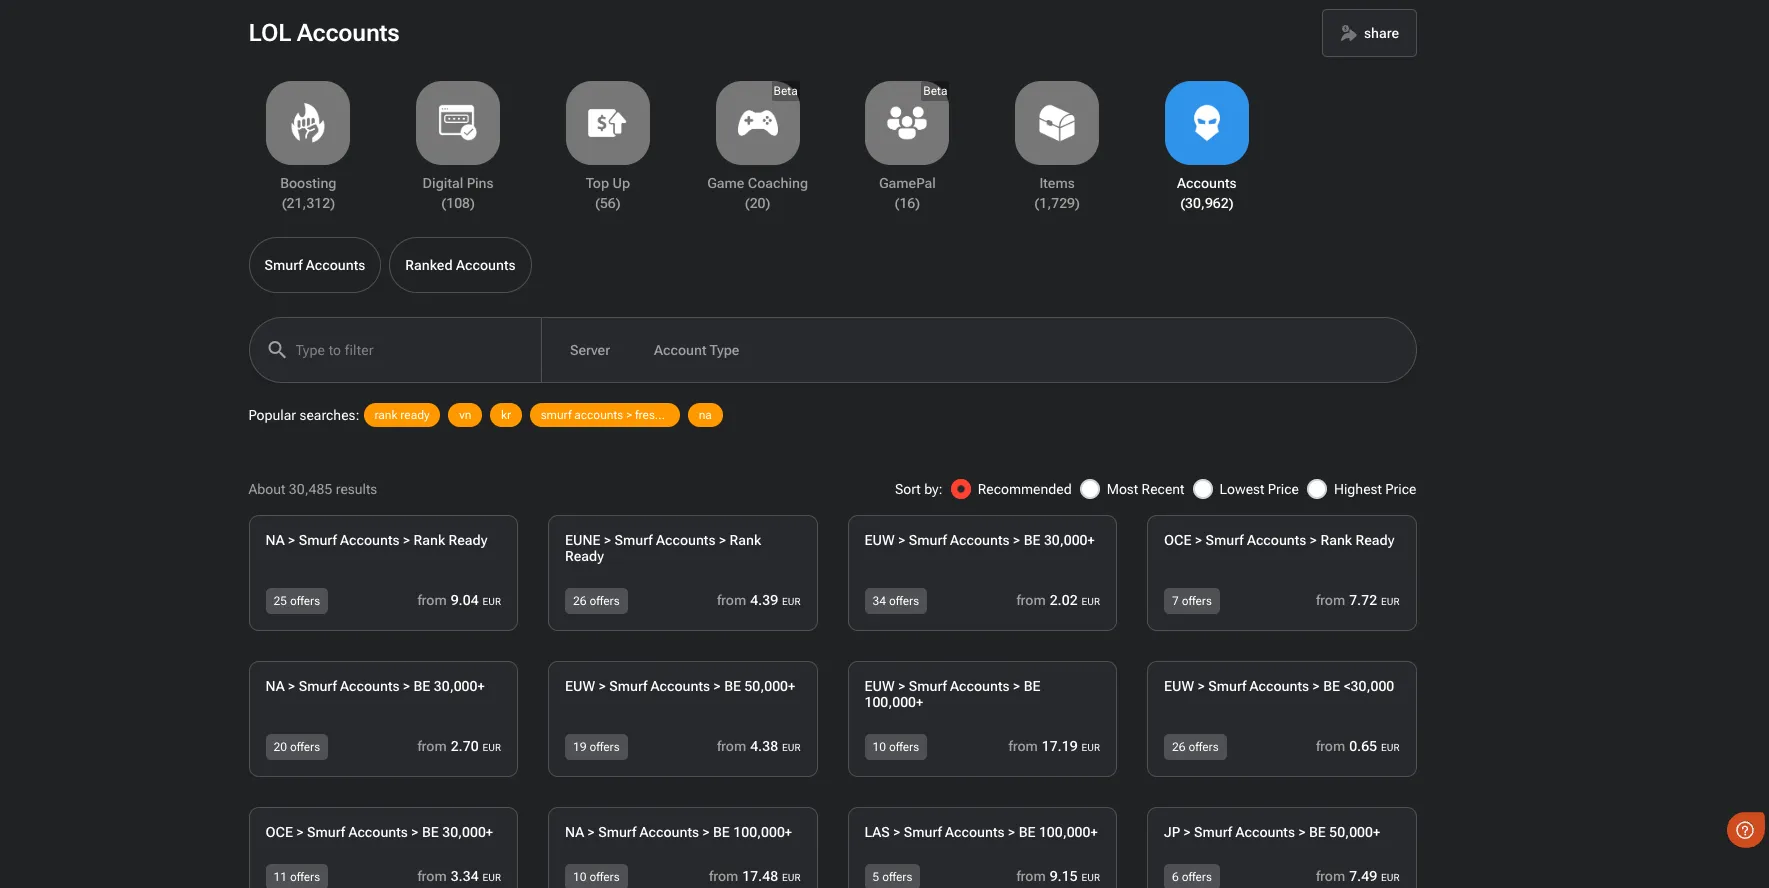
Task: Click the share button
Action: point(1369,33)
